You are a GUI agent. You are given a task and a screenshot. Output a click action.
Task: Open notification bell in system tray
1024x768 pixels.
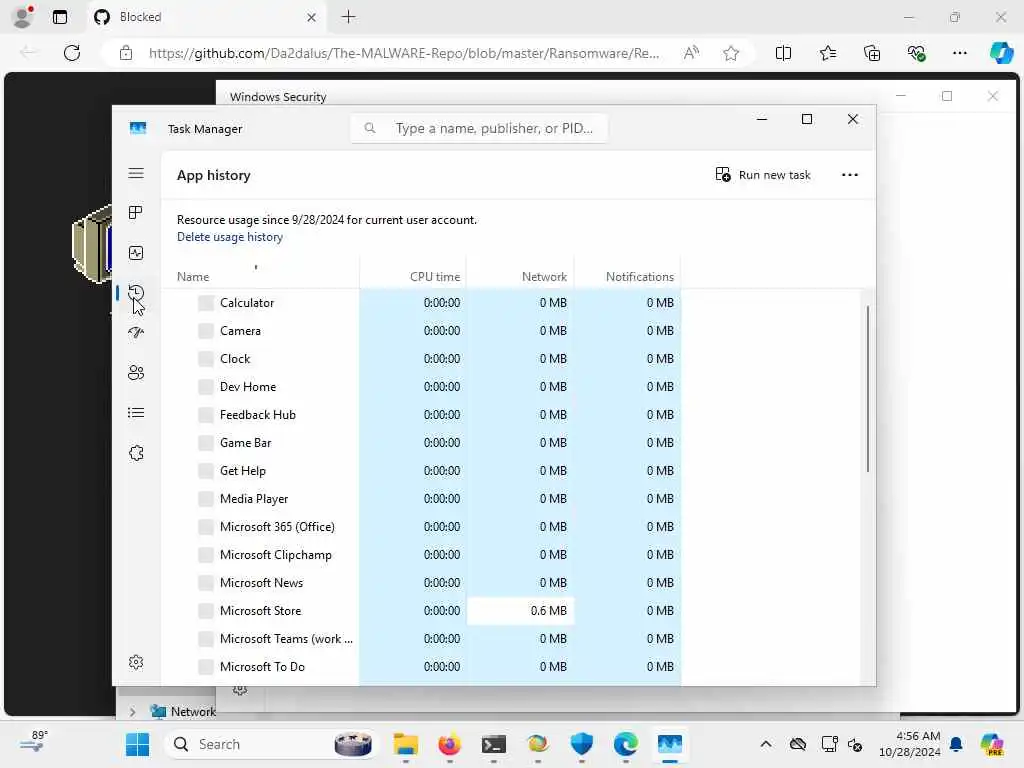click(956, 744)
